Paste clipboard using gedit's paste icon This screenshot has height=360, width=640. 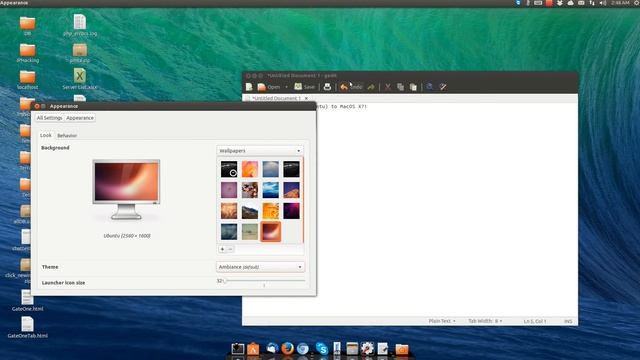(413, 87)
